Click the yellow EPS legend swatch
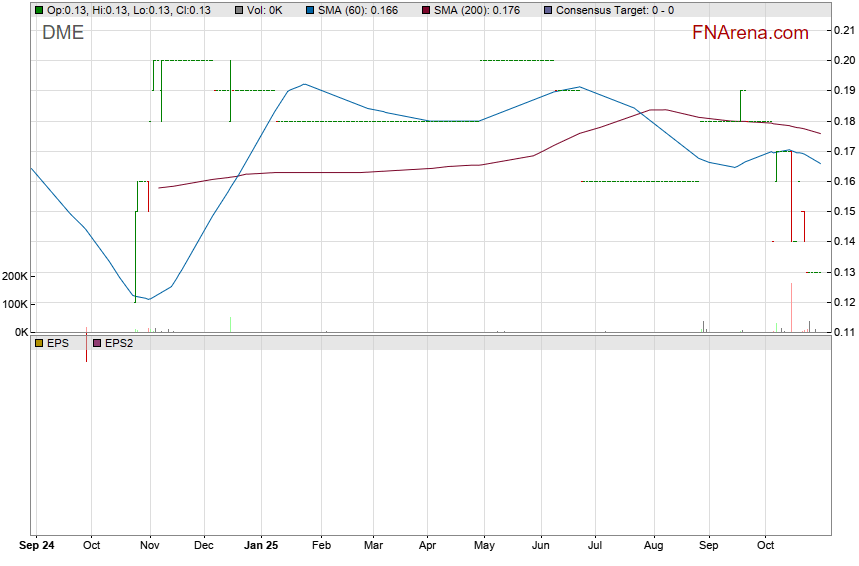This screenshot has height=566, width=859. 39,343
